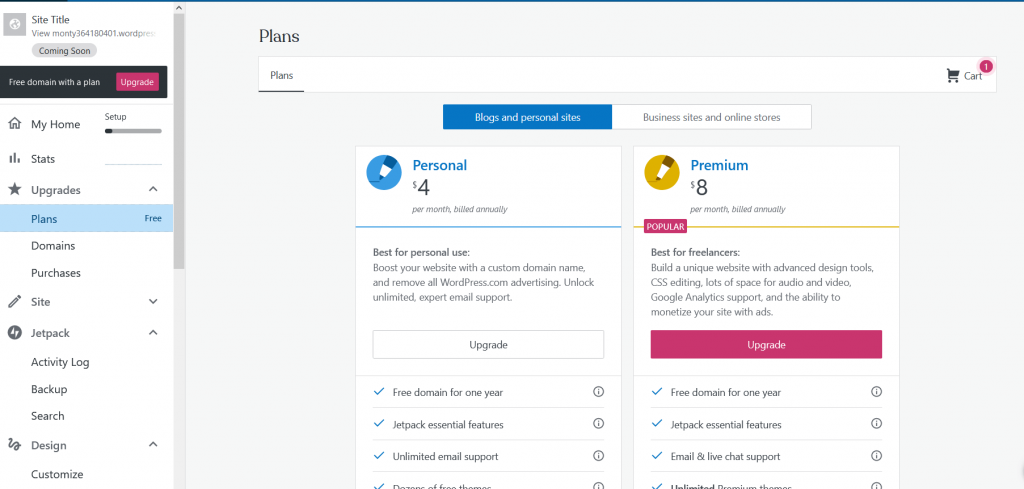Collapse the Design section chevron

(x=153, y=445)
